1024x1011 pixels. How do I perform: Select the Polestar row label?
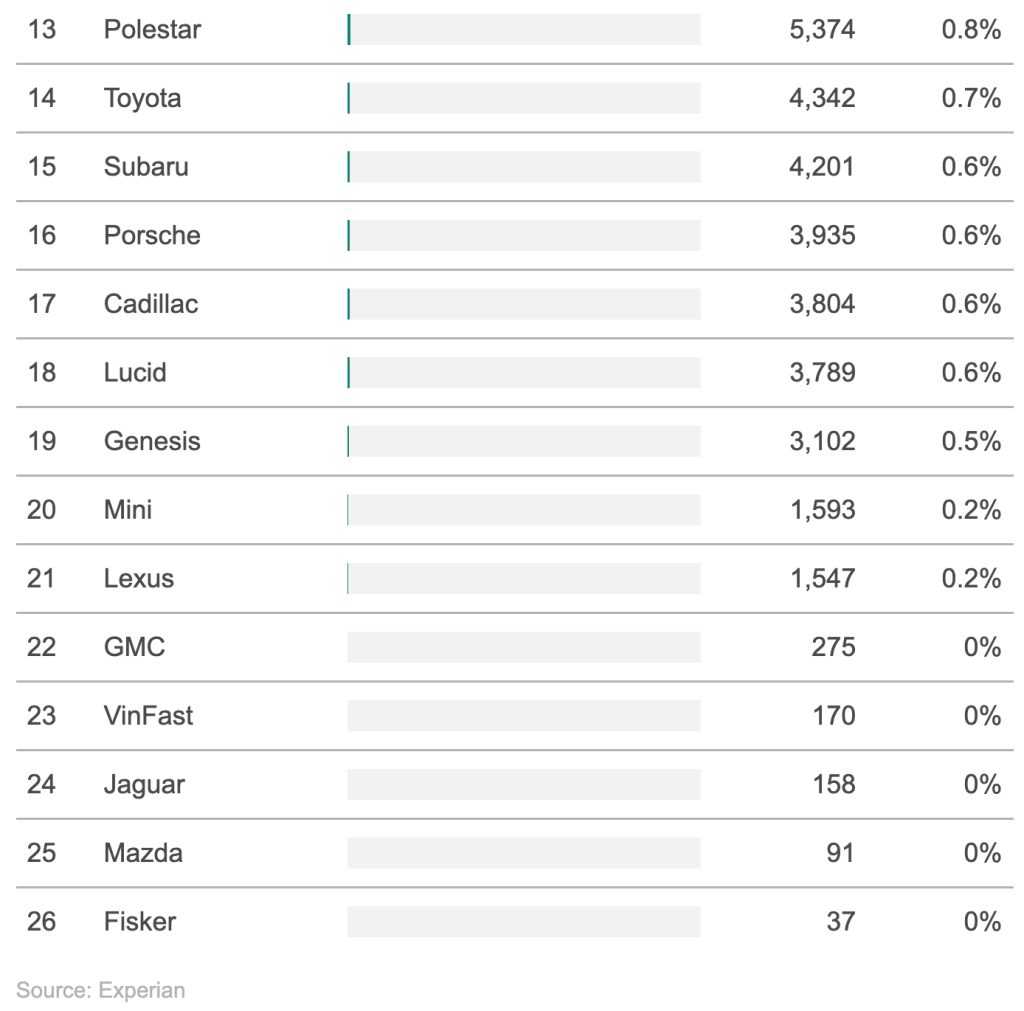[152, 30]
